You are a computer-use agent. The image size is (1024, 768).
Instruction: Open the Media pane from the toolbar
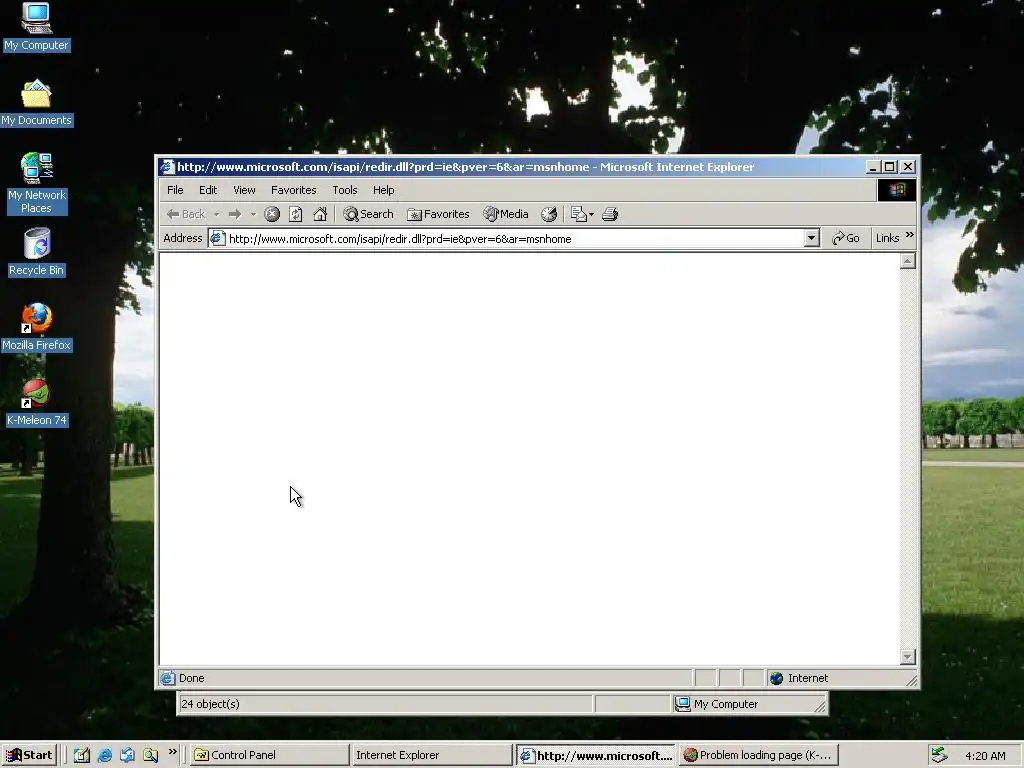[x=505, y=214]
